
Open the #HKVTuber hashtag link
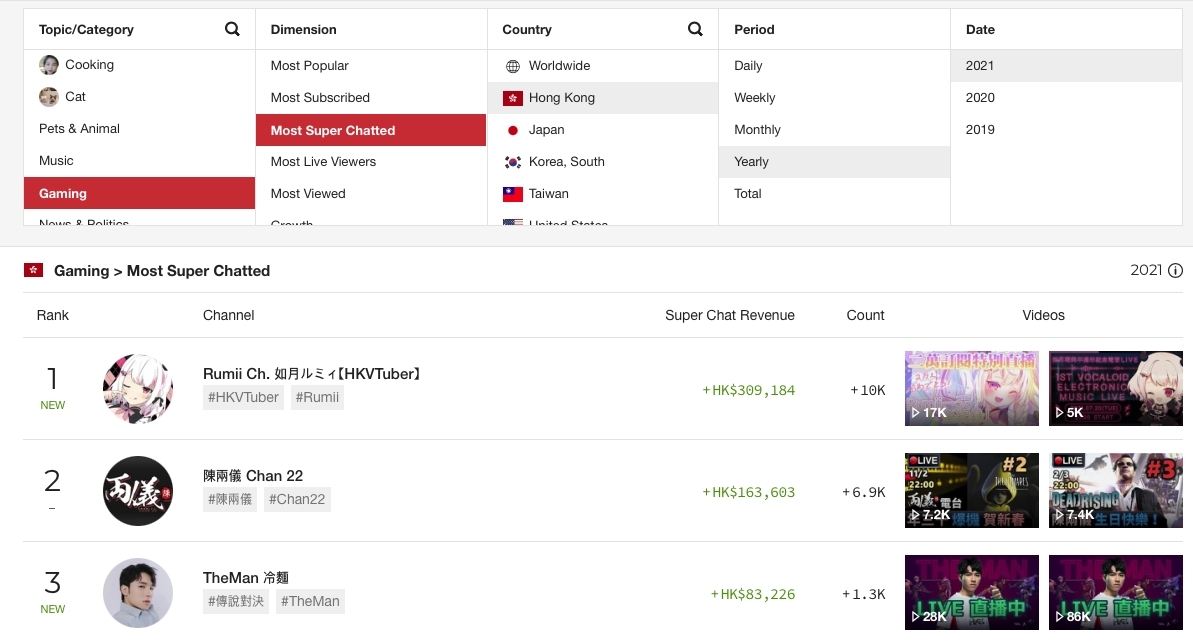point(245,397)
